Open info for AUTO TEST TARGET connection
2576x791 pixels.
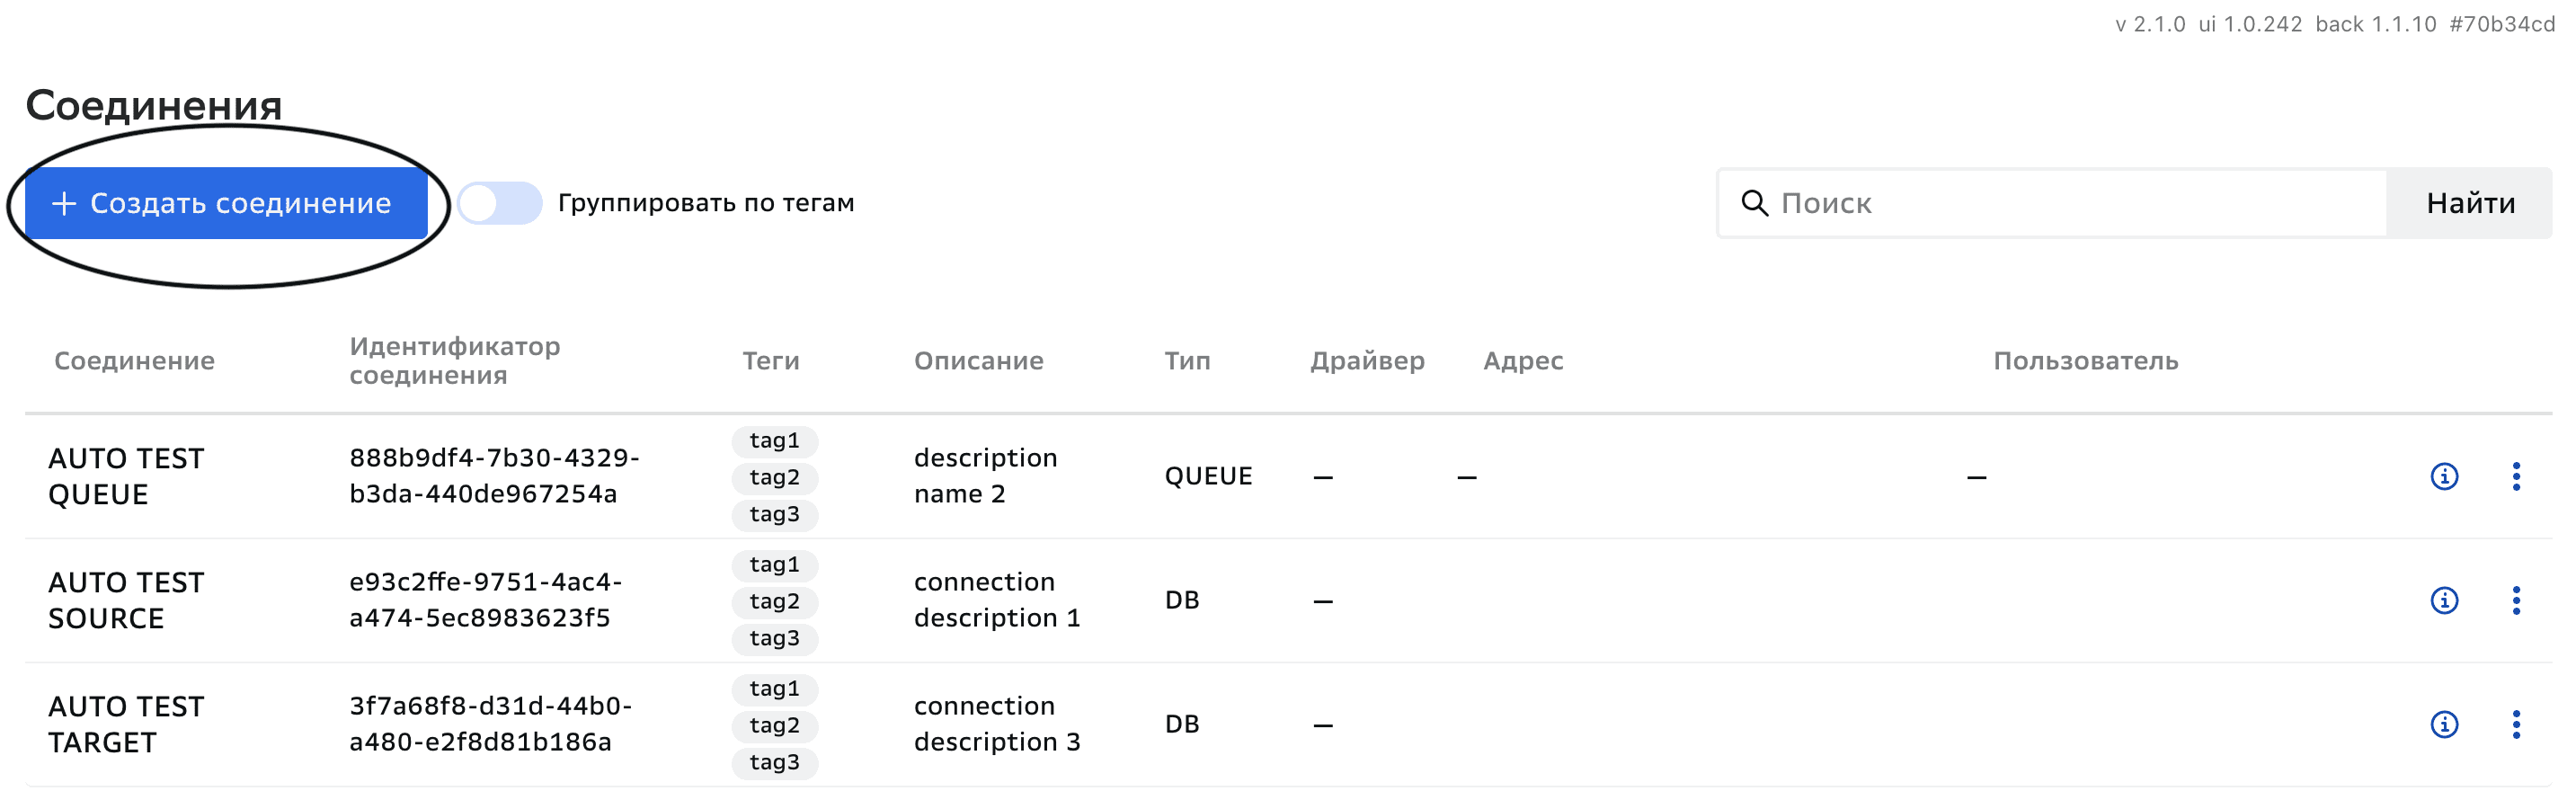[2443, 724]
